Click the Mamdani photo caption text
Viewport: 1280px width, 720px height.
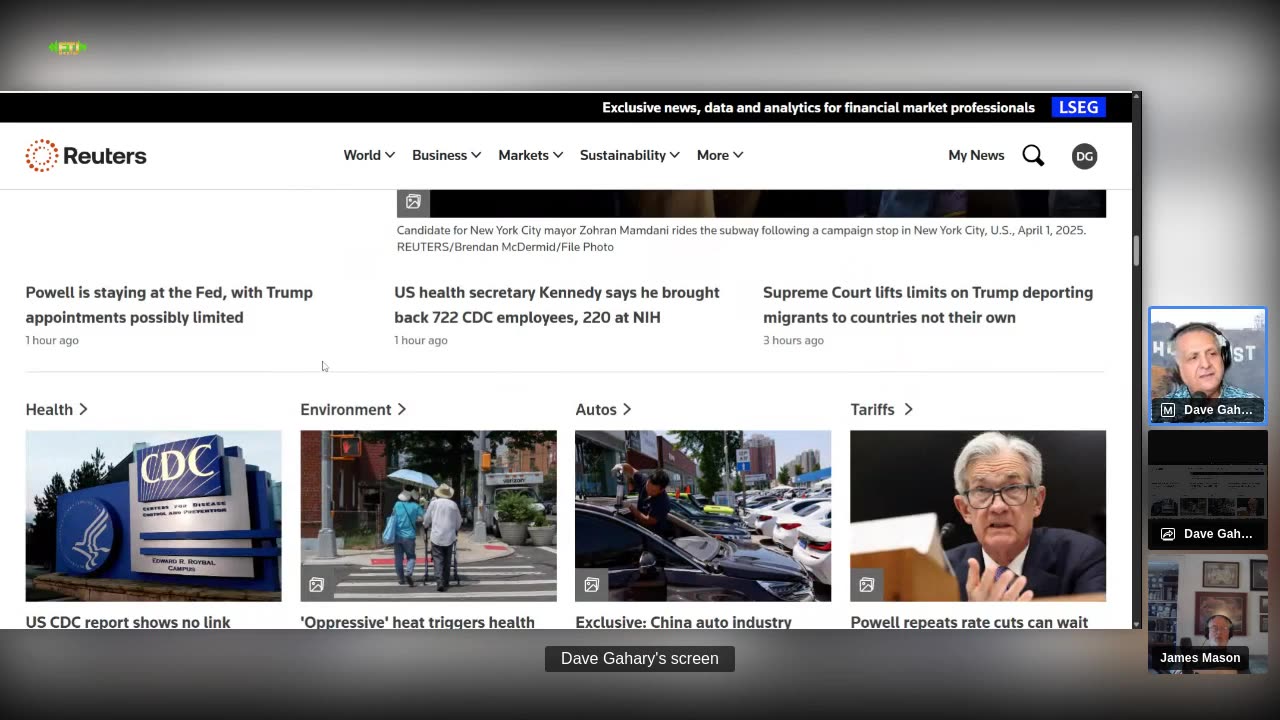tap(741, 238)
